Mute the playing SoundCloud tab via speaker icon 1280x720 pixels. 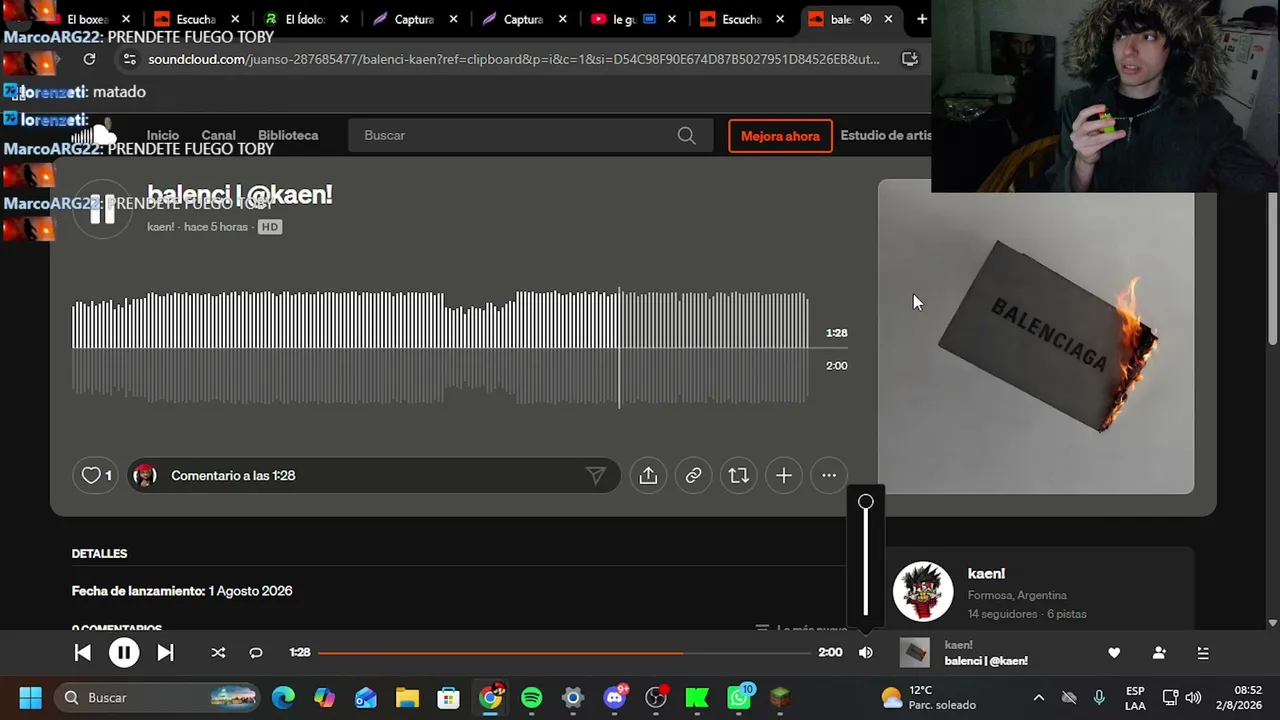click(x=866, y=19)
